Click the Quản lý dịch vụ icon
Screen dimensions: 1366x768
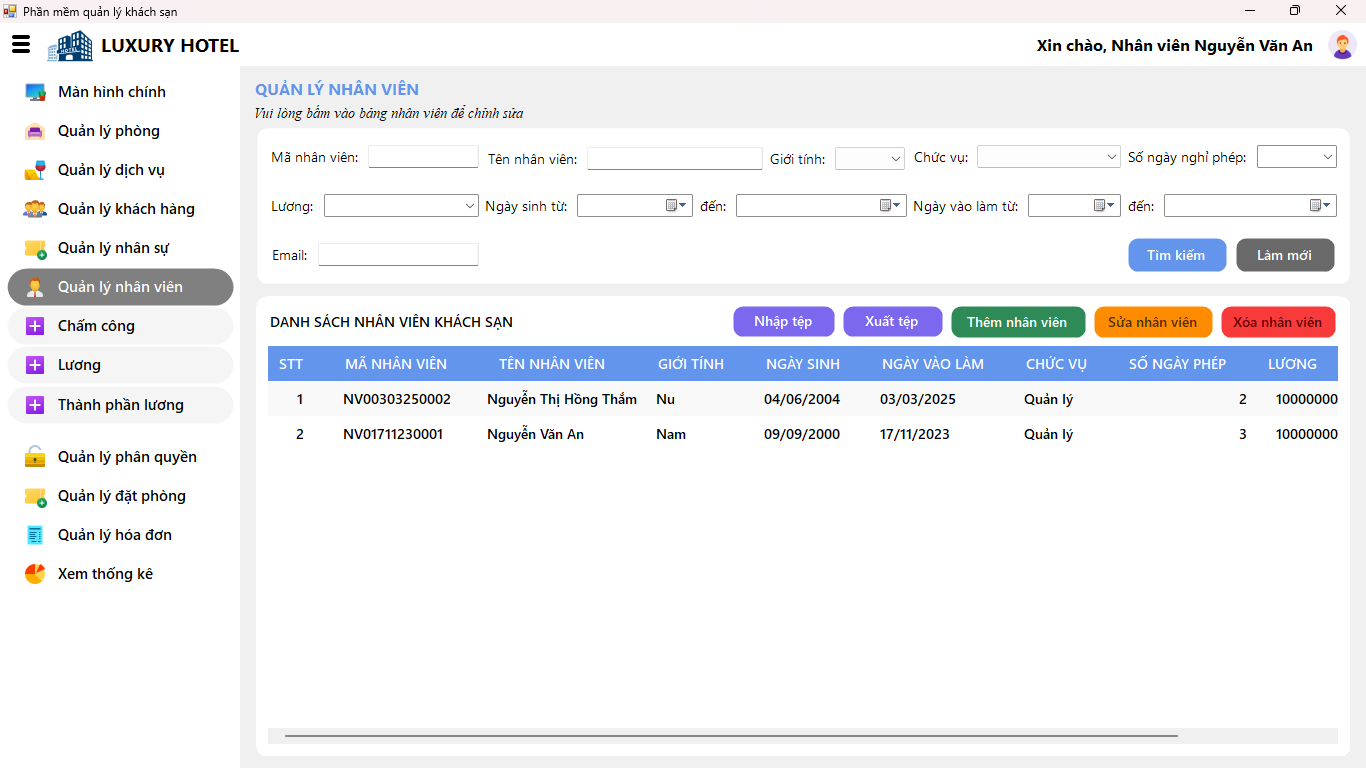[x=35, y=170]
